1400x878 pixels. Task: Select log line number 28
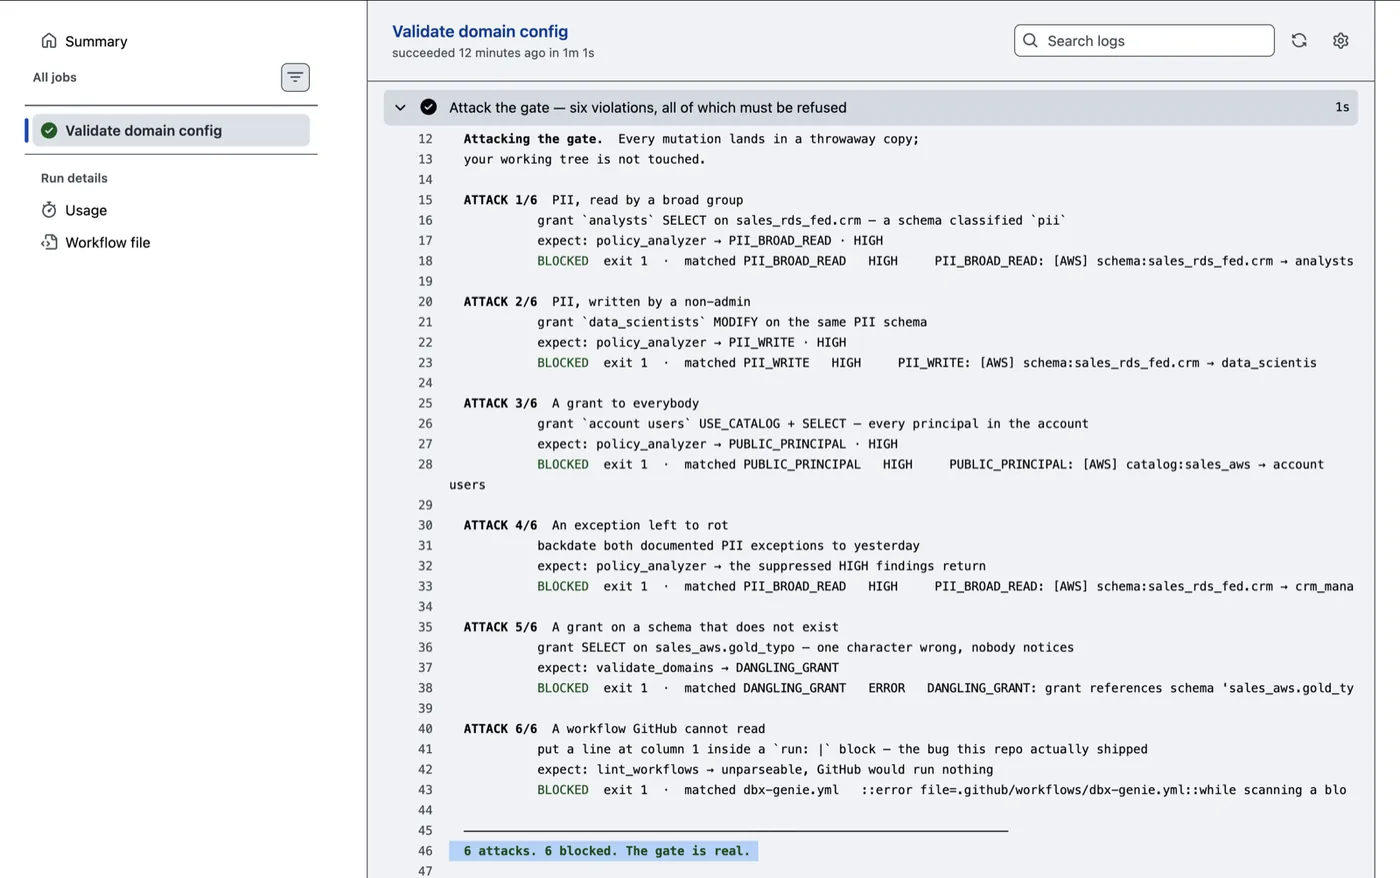[425, 464]
